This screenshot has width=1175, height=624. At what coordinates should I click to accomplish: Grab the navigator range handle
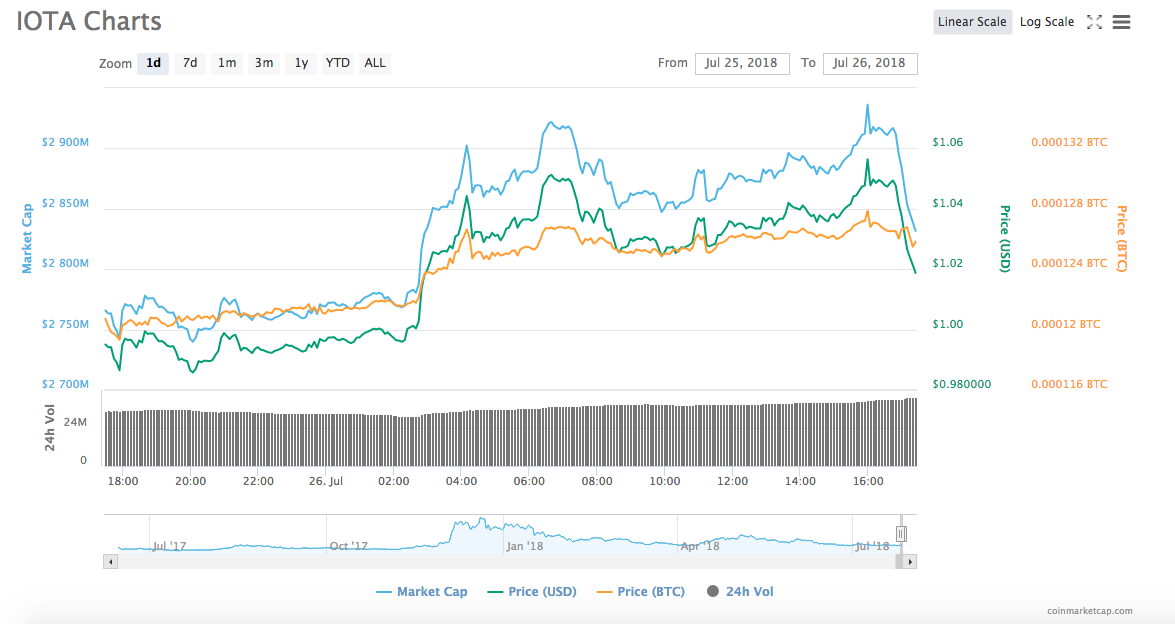click(901, 533)
